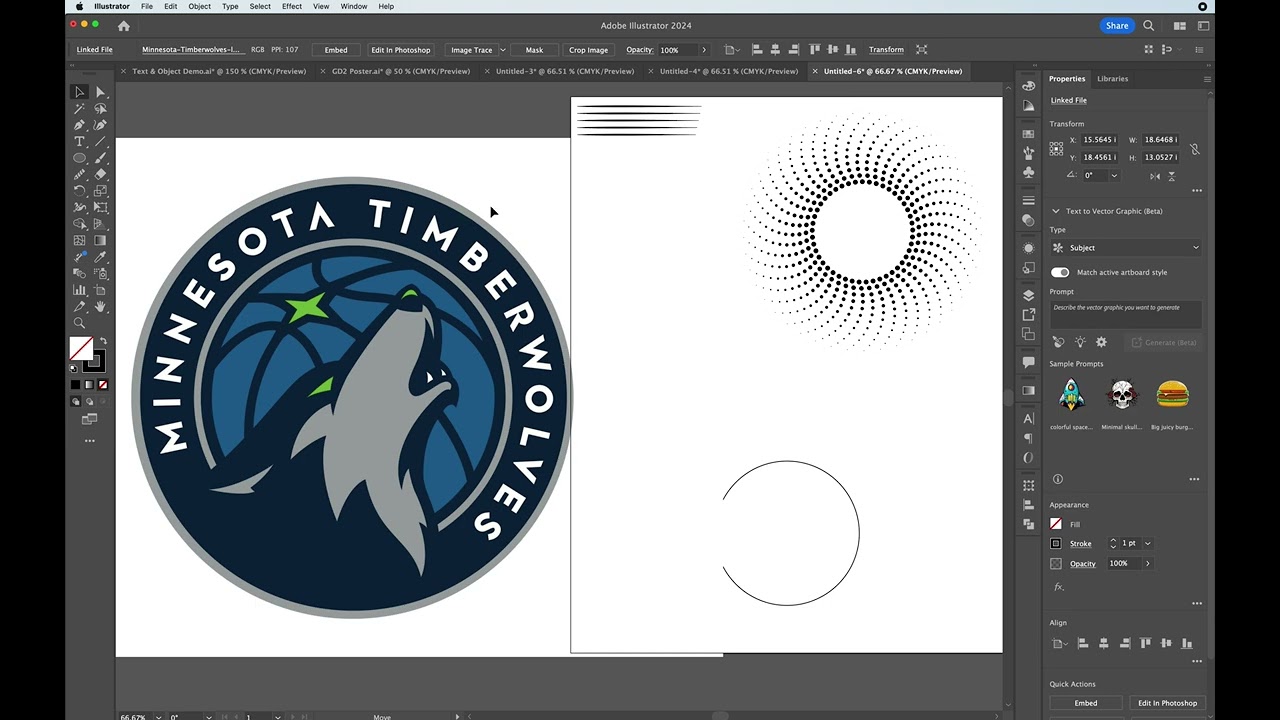The image size is (1280, 720).
Task: Select the Column Graph tool
Action: pos(79,289)
